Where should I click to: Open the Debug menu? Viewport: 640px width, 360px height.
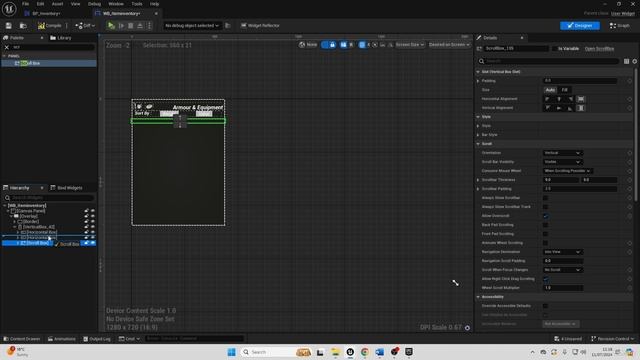click(x=94, y=4)
